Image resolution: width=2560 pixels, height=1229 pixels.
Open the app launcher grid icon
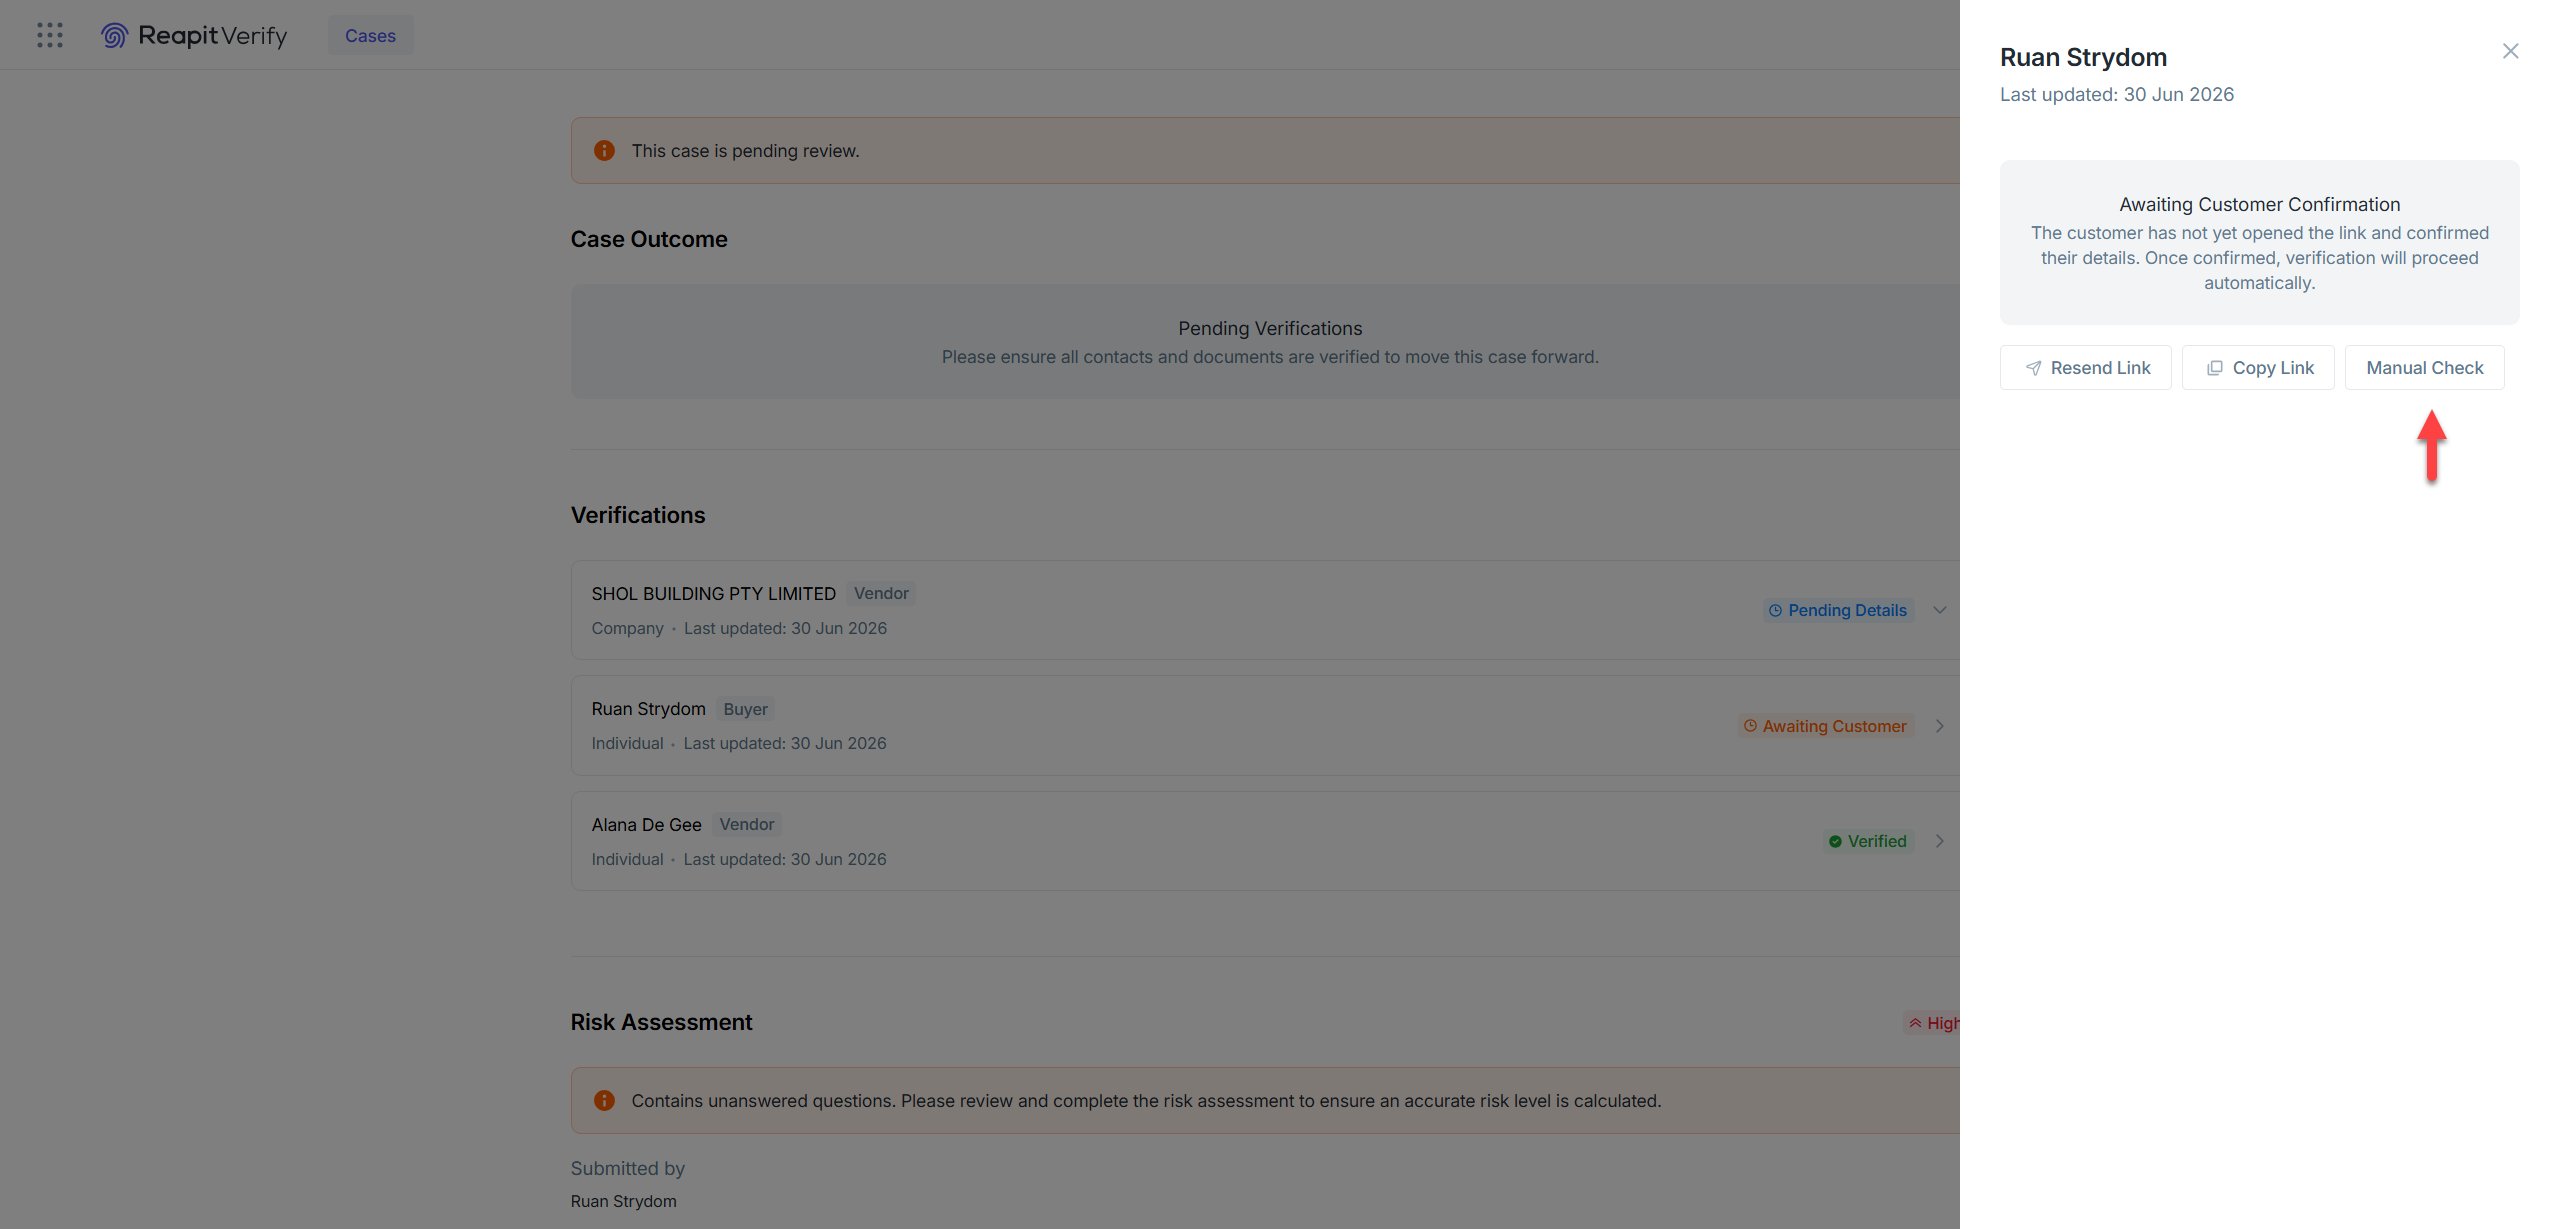click(50, 35)
